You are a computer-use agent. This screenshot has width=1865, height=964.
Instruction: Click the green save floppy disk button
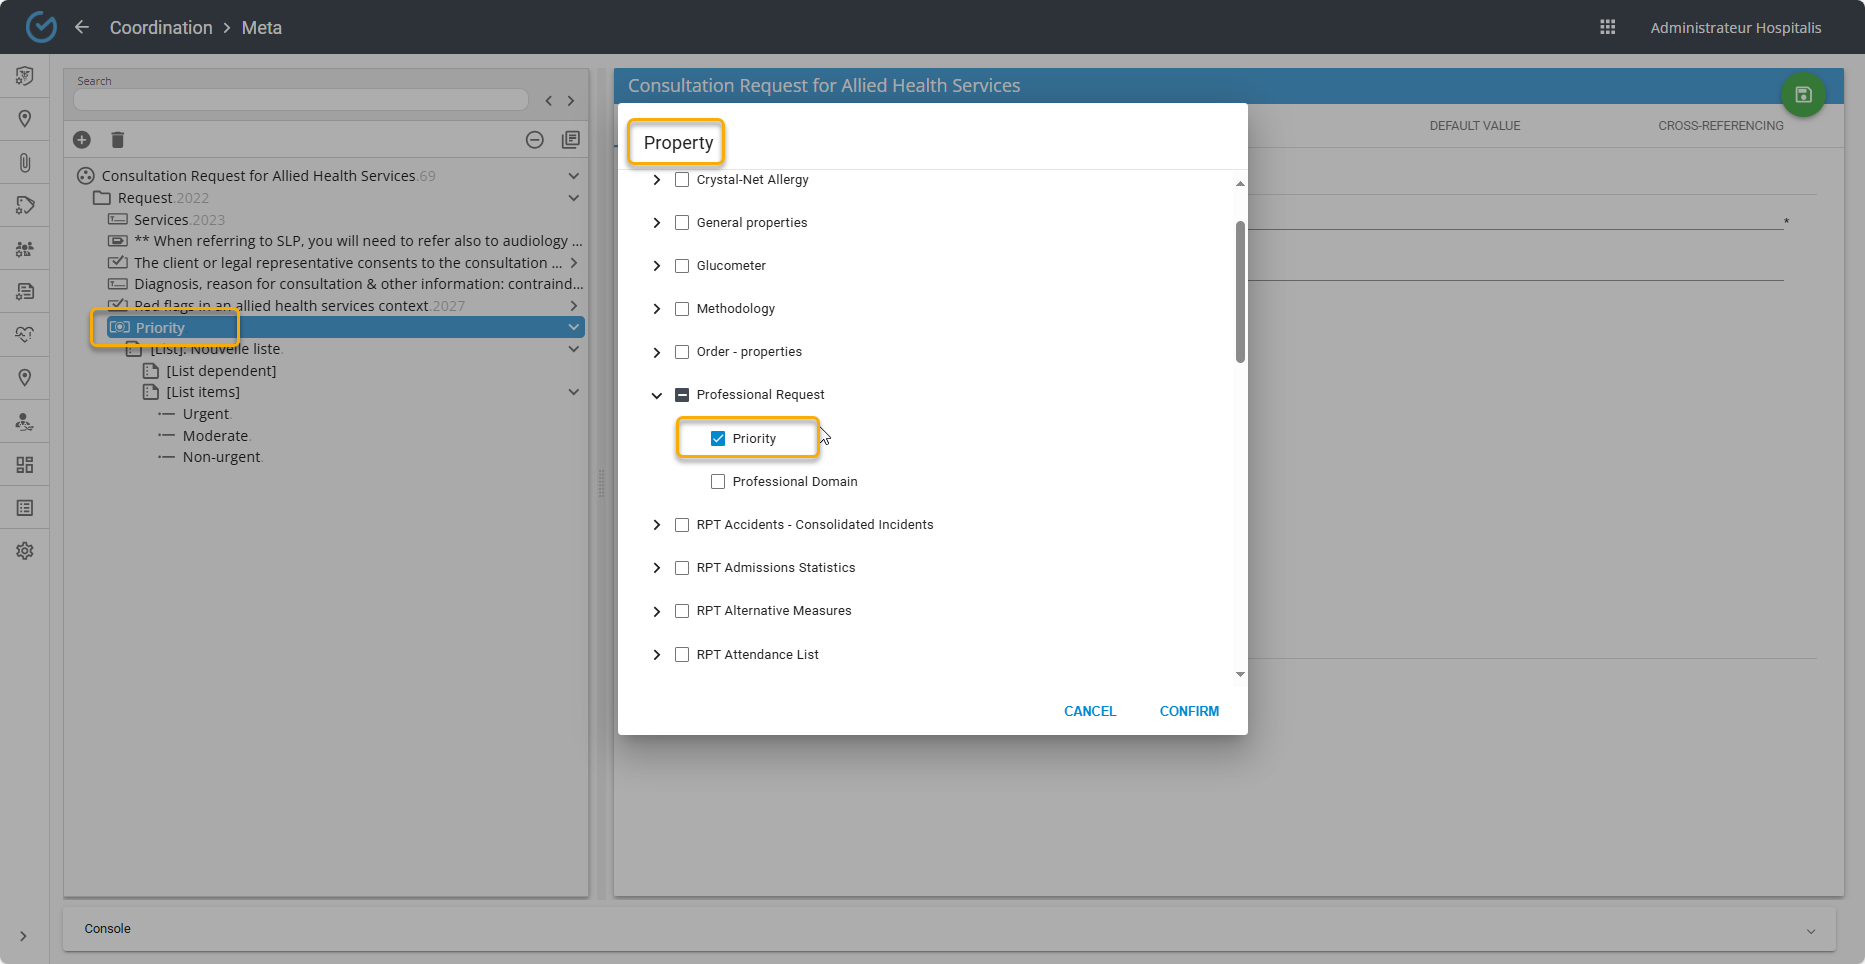1803,95
